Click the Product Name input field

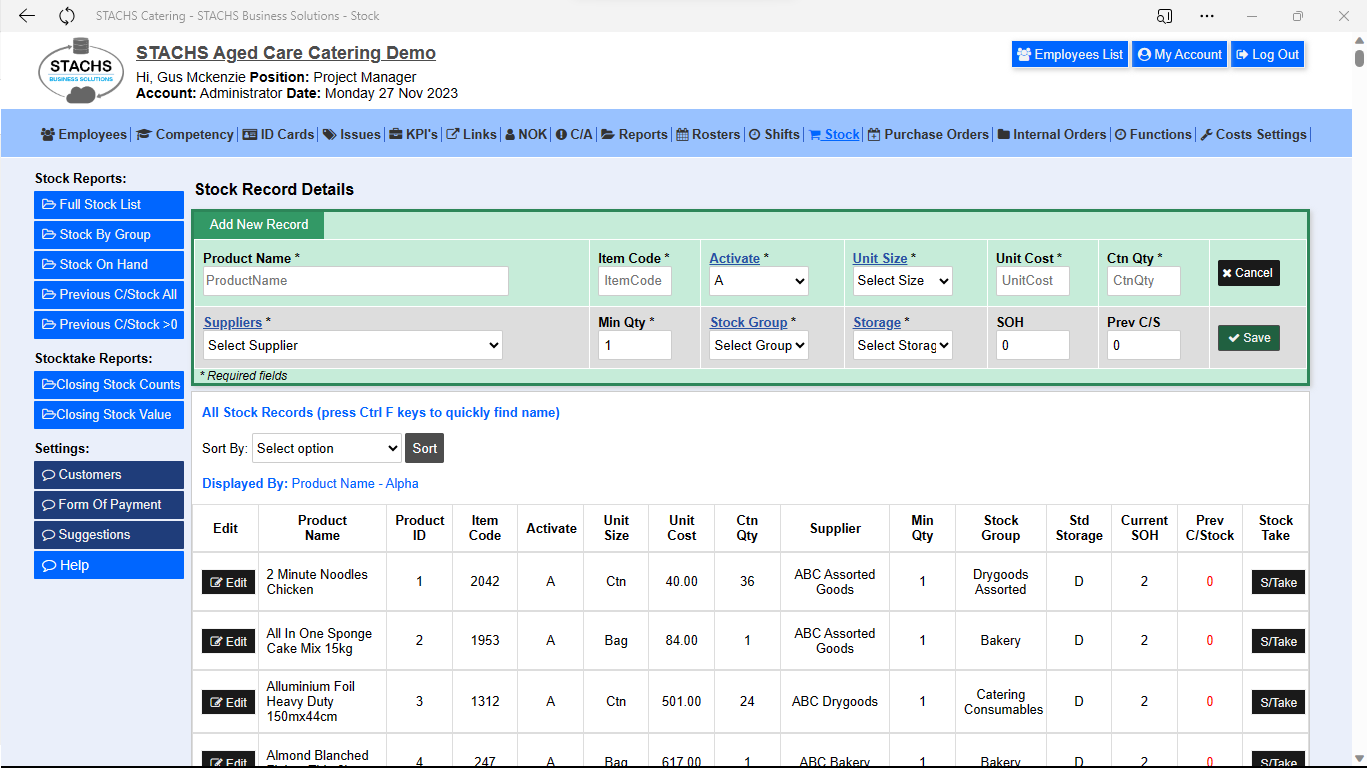[356, 281]
